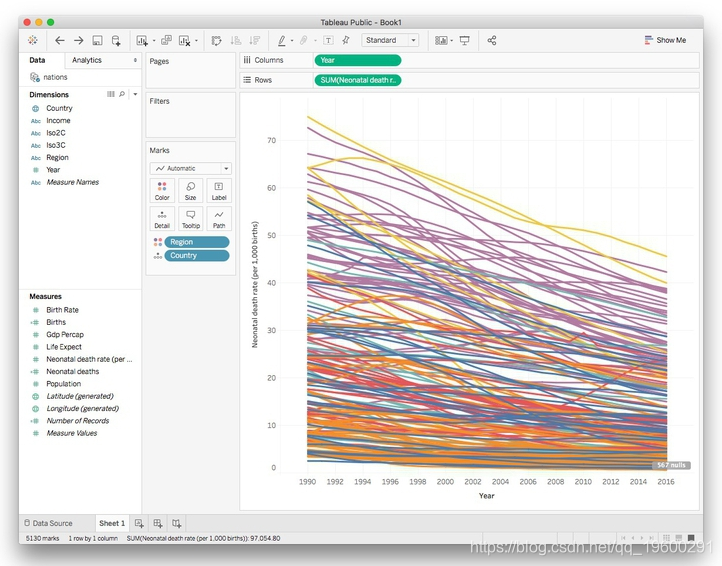Click the Group members paperclip icon
This screenshot has width=722, height=566.
coord(304,41)
